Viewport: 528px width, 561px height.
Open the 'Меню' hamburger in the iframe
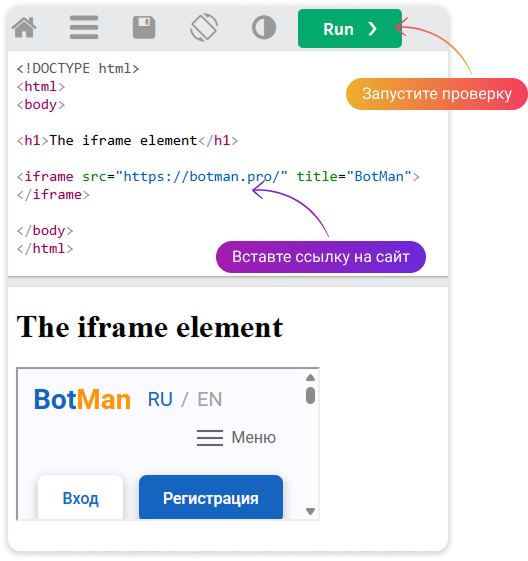236,438
